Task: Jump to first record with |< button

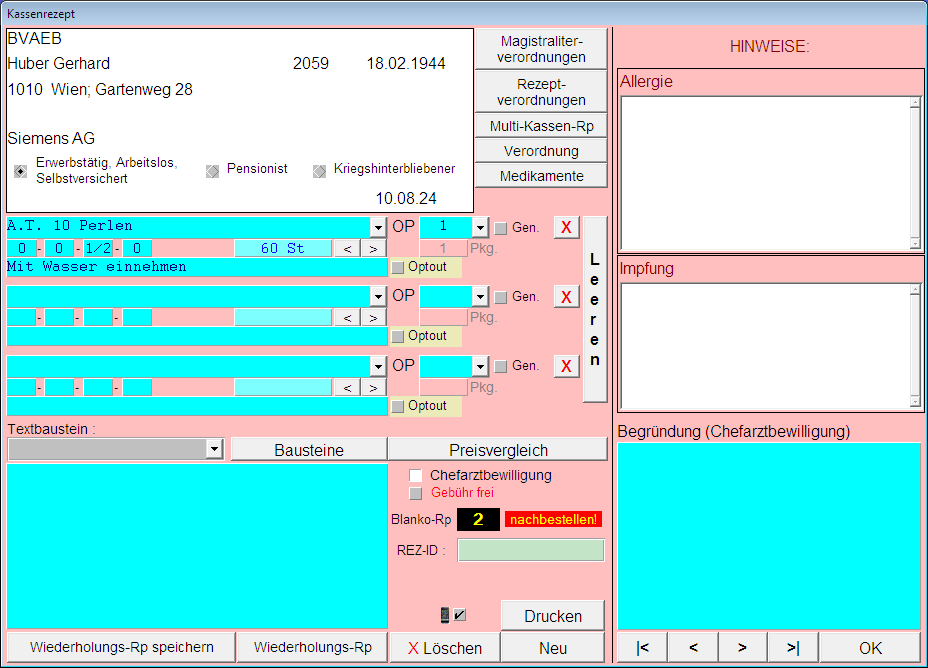Action: [643, 648]
